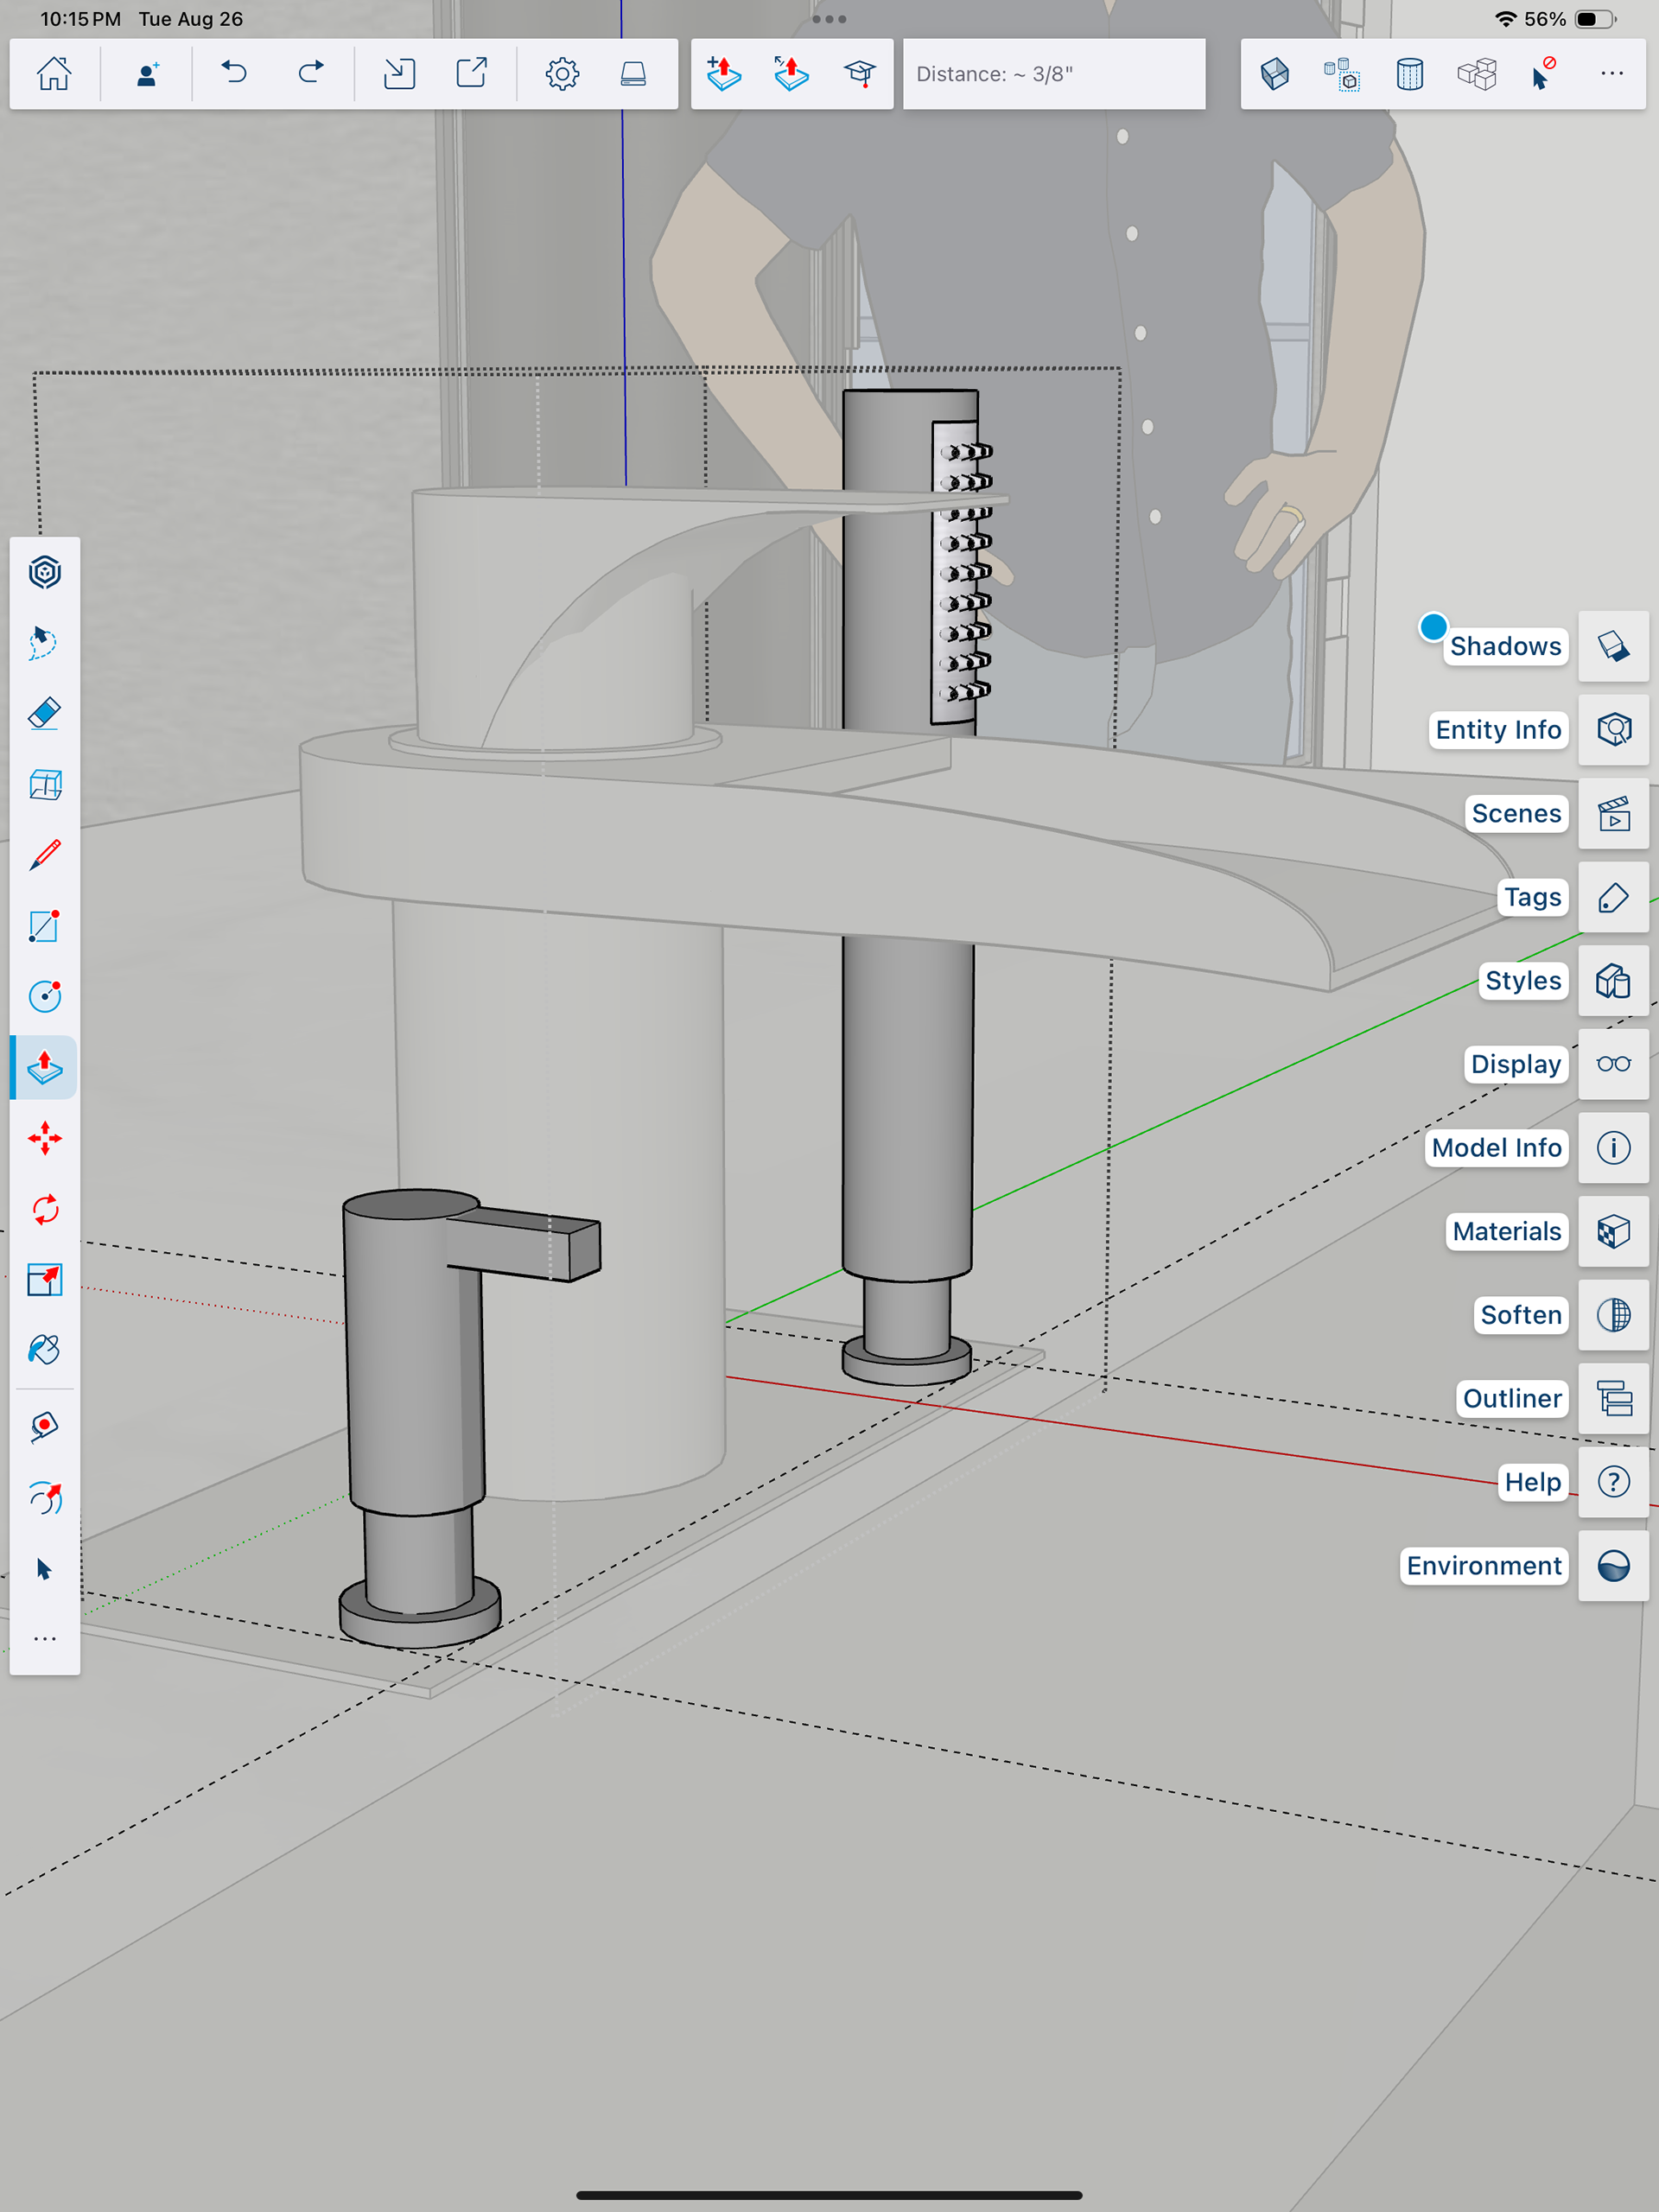Image resolution: width=1659 pixels, height=2212 pixels.
Task: Select the Paint Bucket tool
Action: tap(45, 1350)
